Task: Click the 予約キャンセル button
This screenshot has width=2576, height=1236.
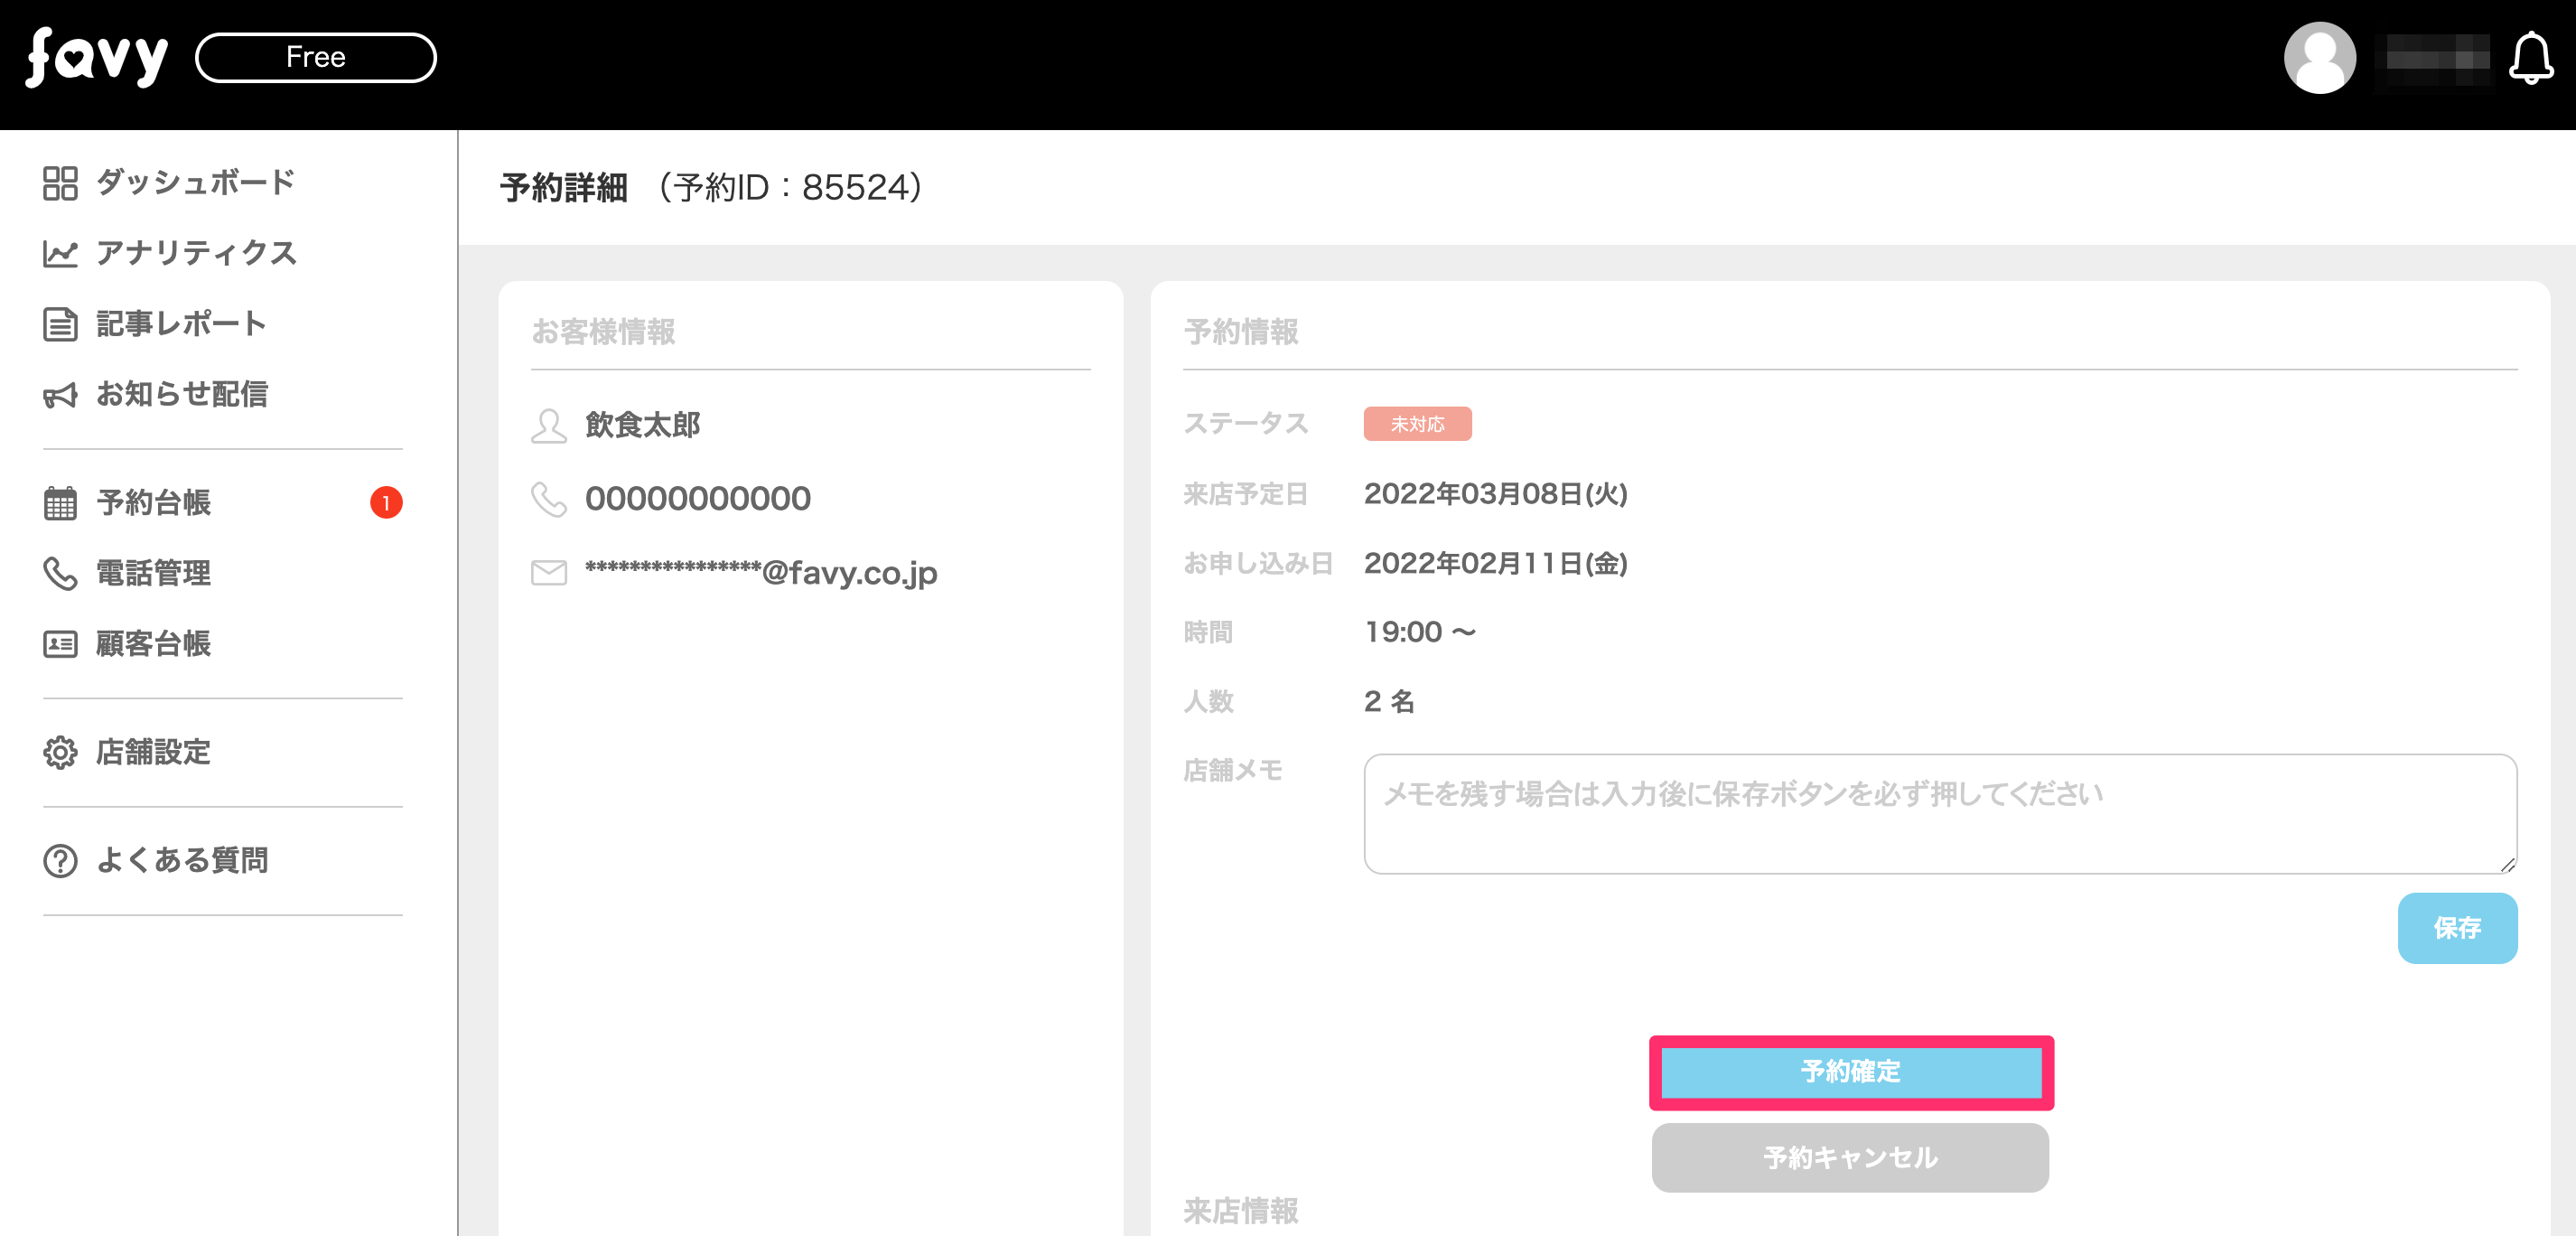Action: pyautogui.click(x=1850, y=1157)
